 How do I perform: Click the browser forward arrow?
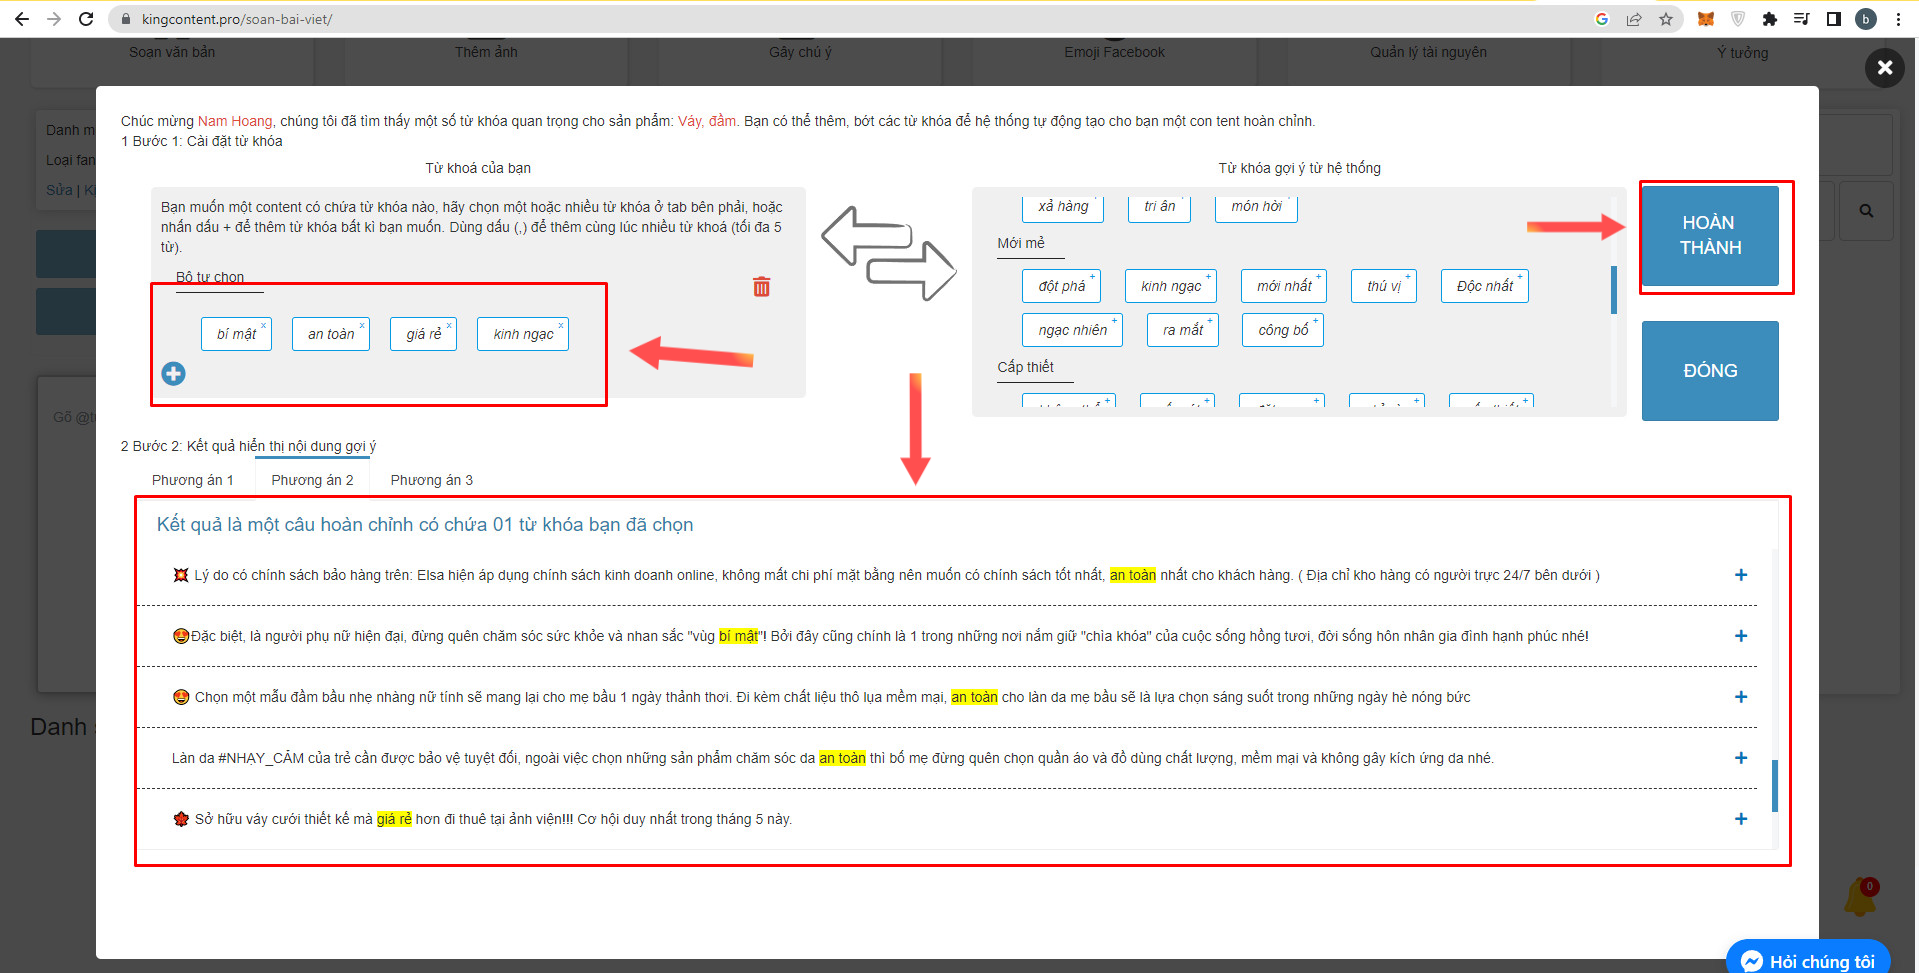[54, 19]
